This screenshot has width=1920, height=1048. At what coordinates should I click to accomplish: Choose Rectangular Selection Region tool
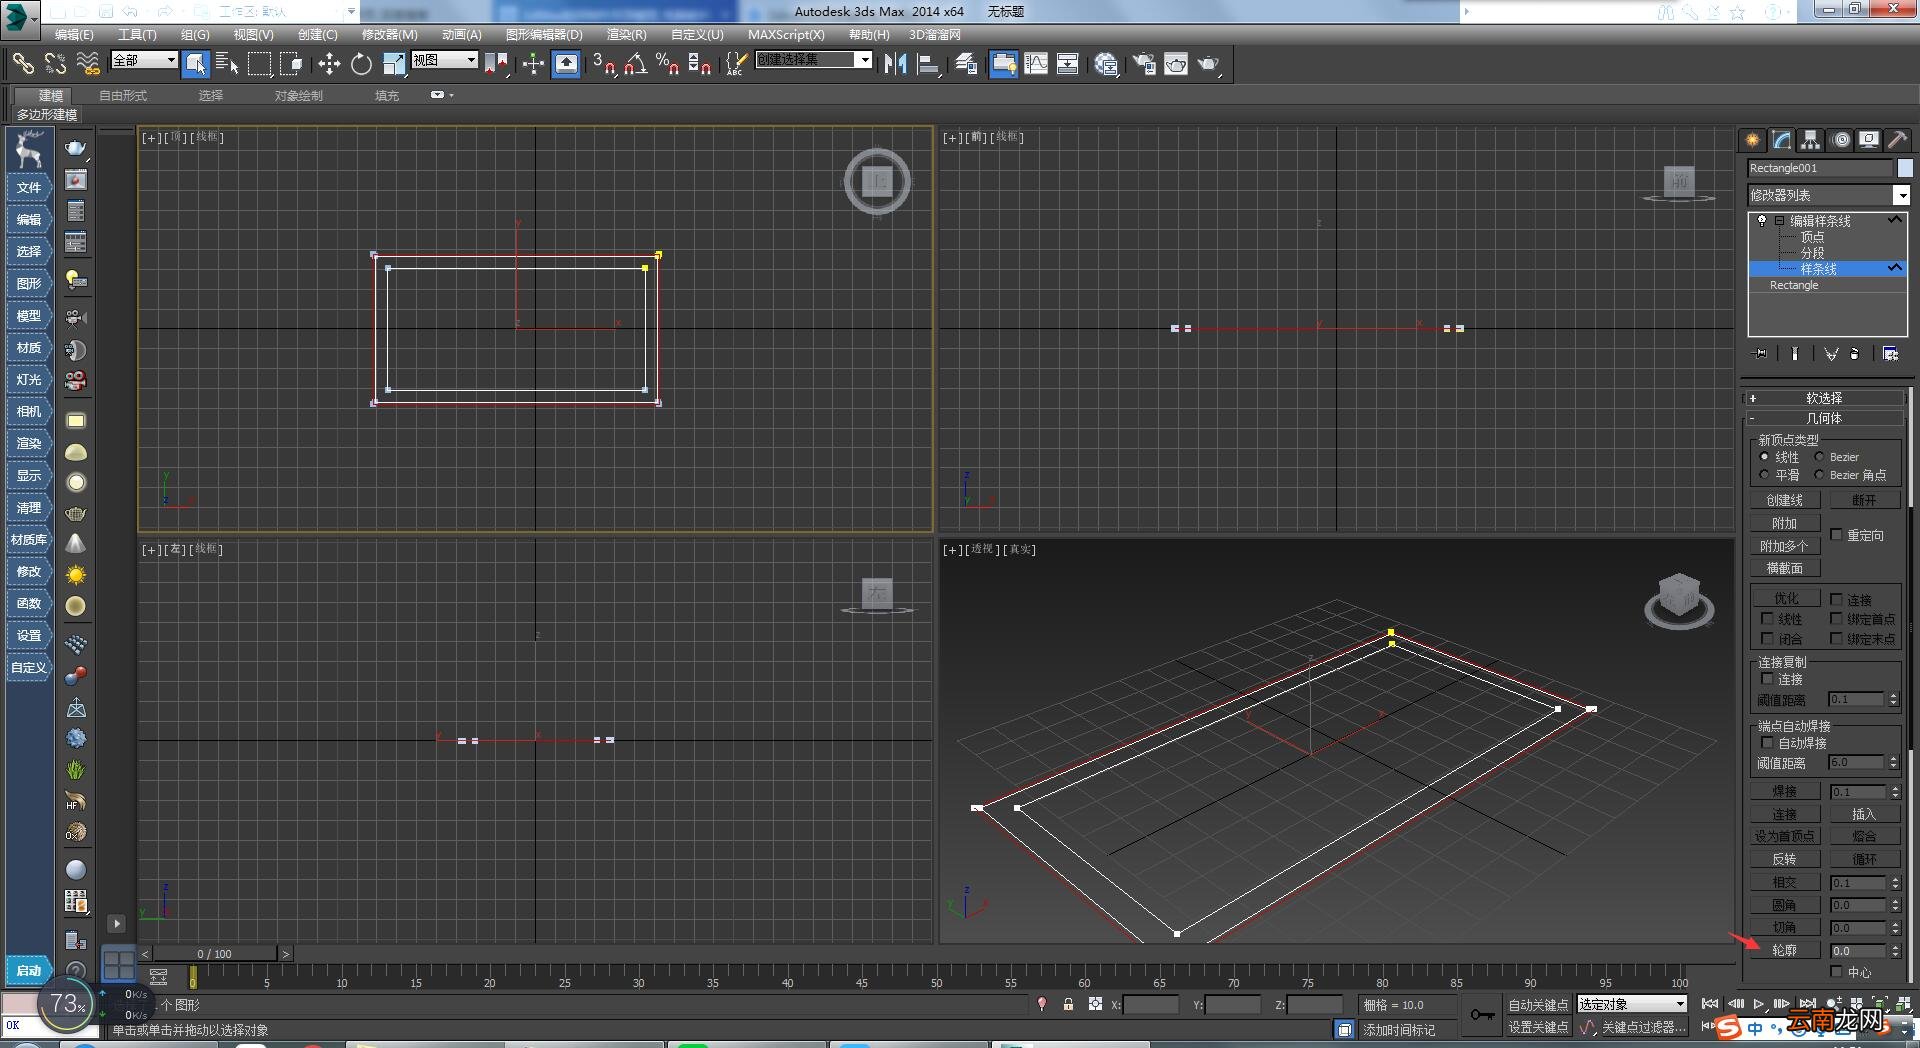tap(260, 64)
